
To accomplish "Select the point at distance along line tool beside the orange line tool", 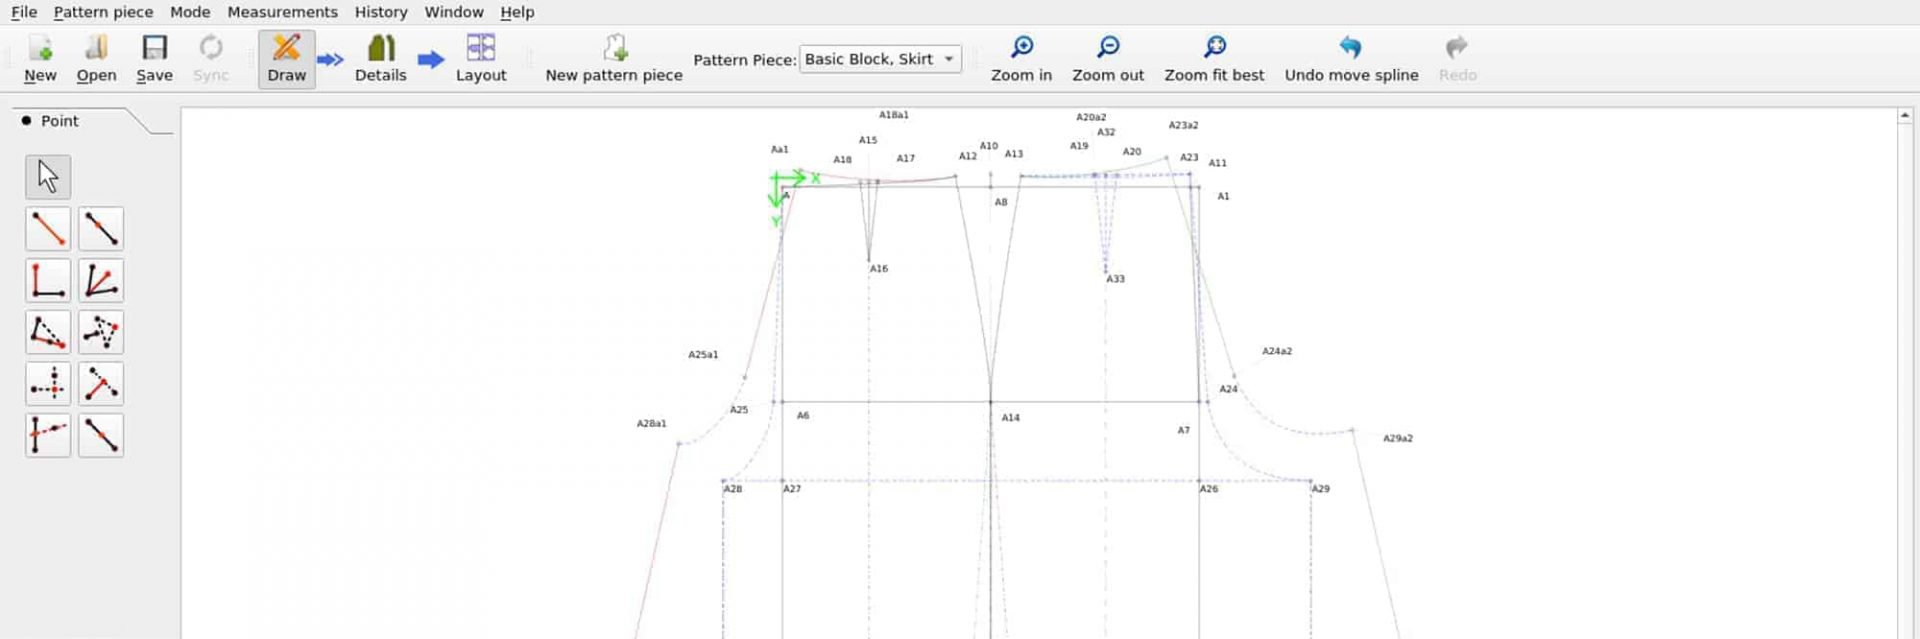I will 101,229.
